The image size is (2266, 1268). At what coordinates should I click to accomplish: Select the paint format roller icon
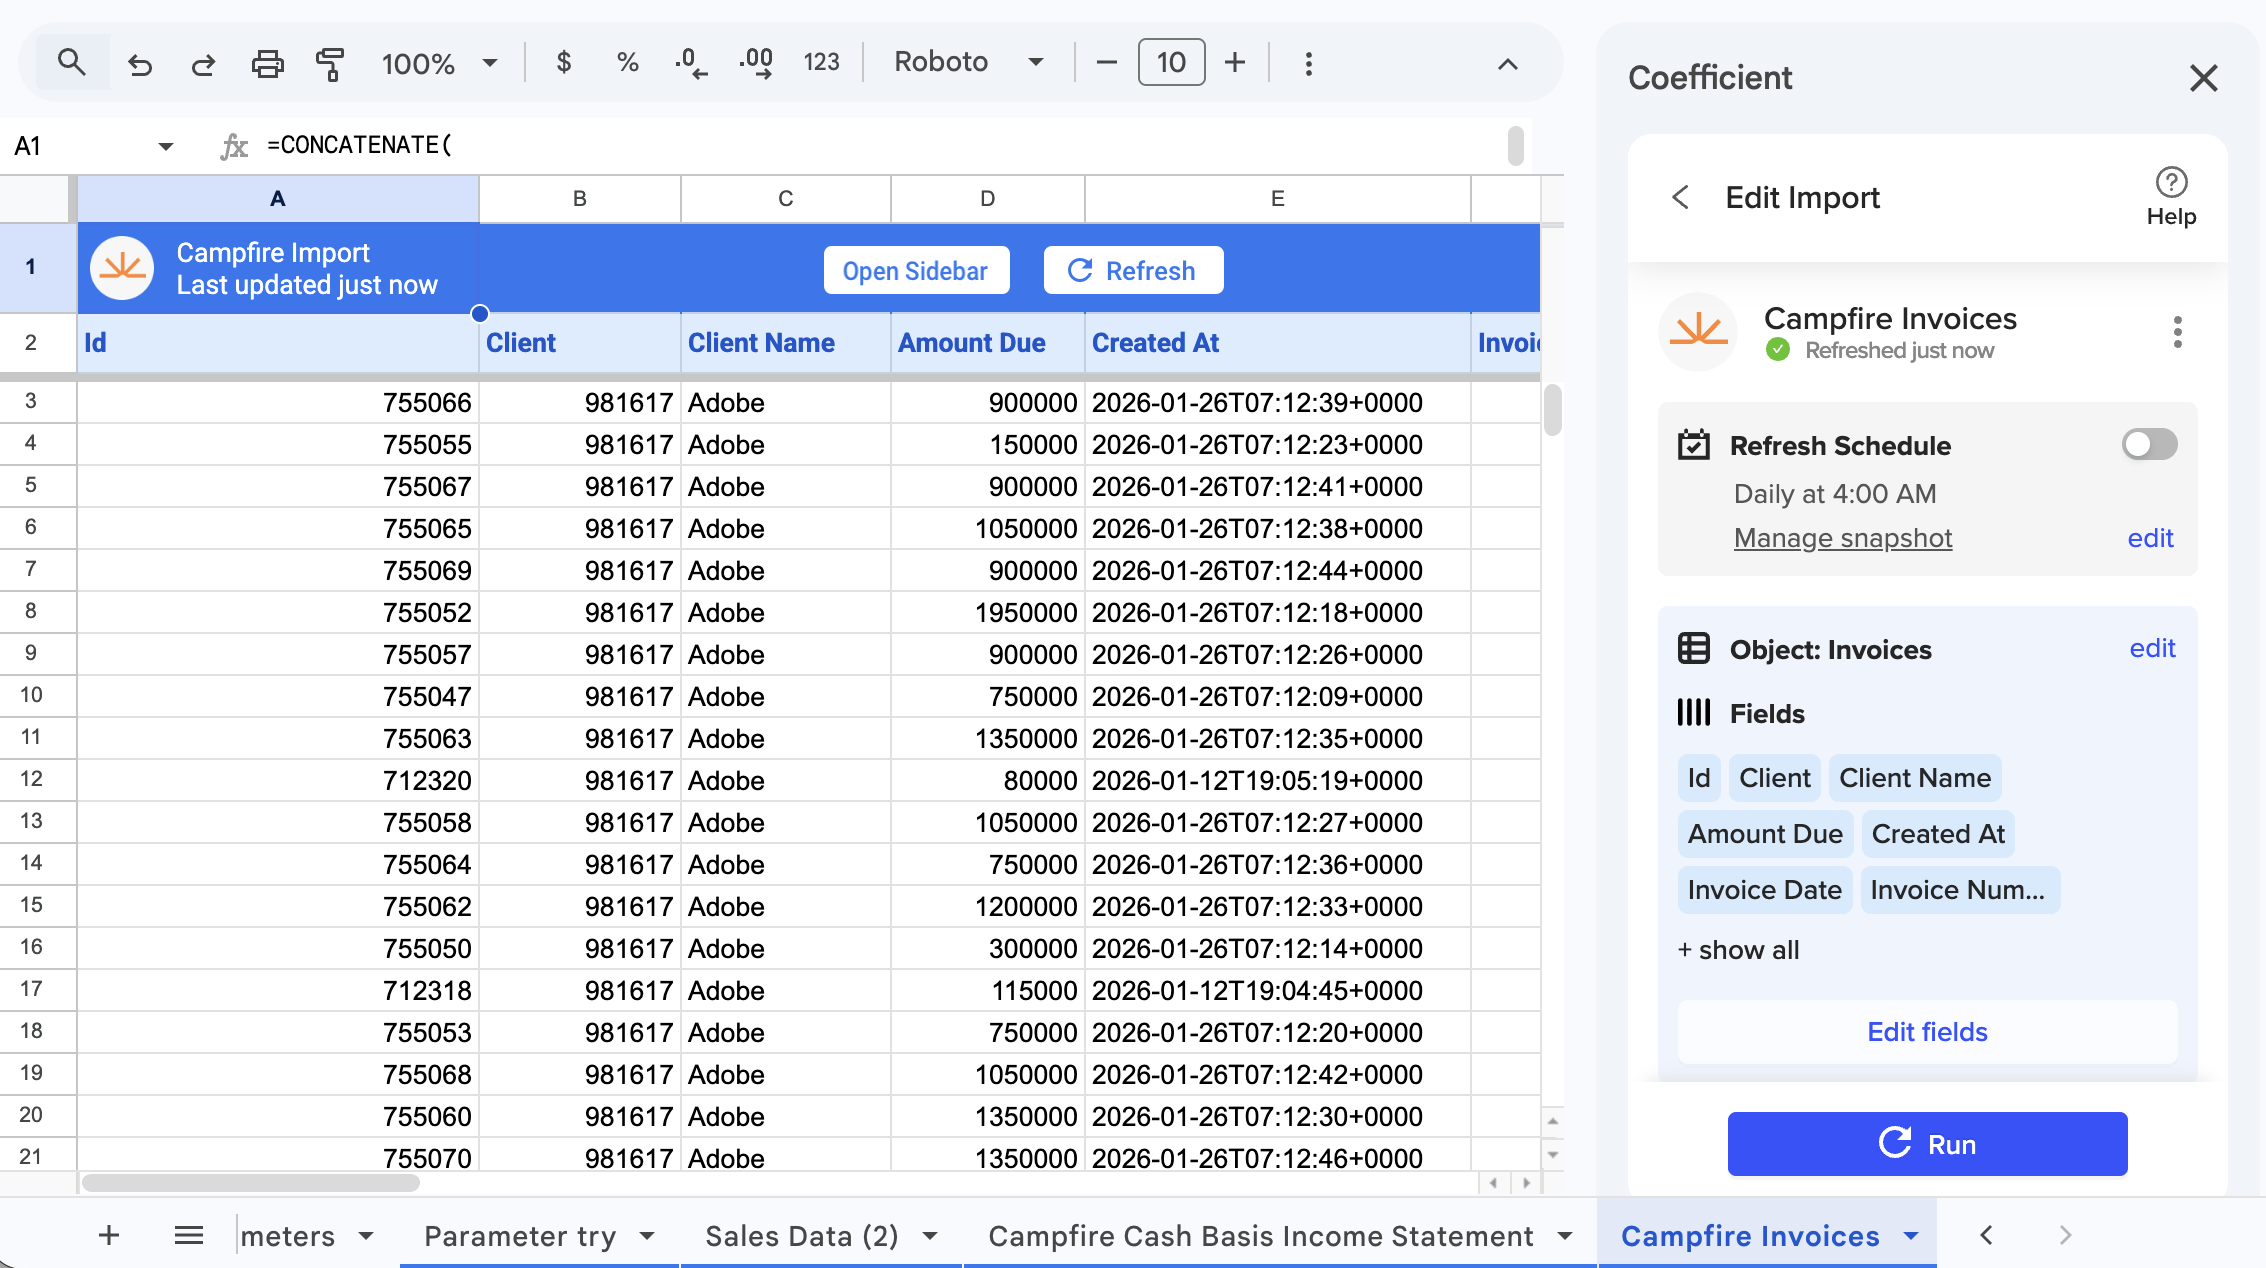pyautogui.click(x=329, y=65)
